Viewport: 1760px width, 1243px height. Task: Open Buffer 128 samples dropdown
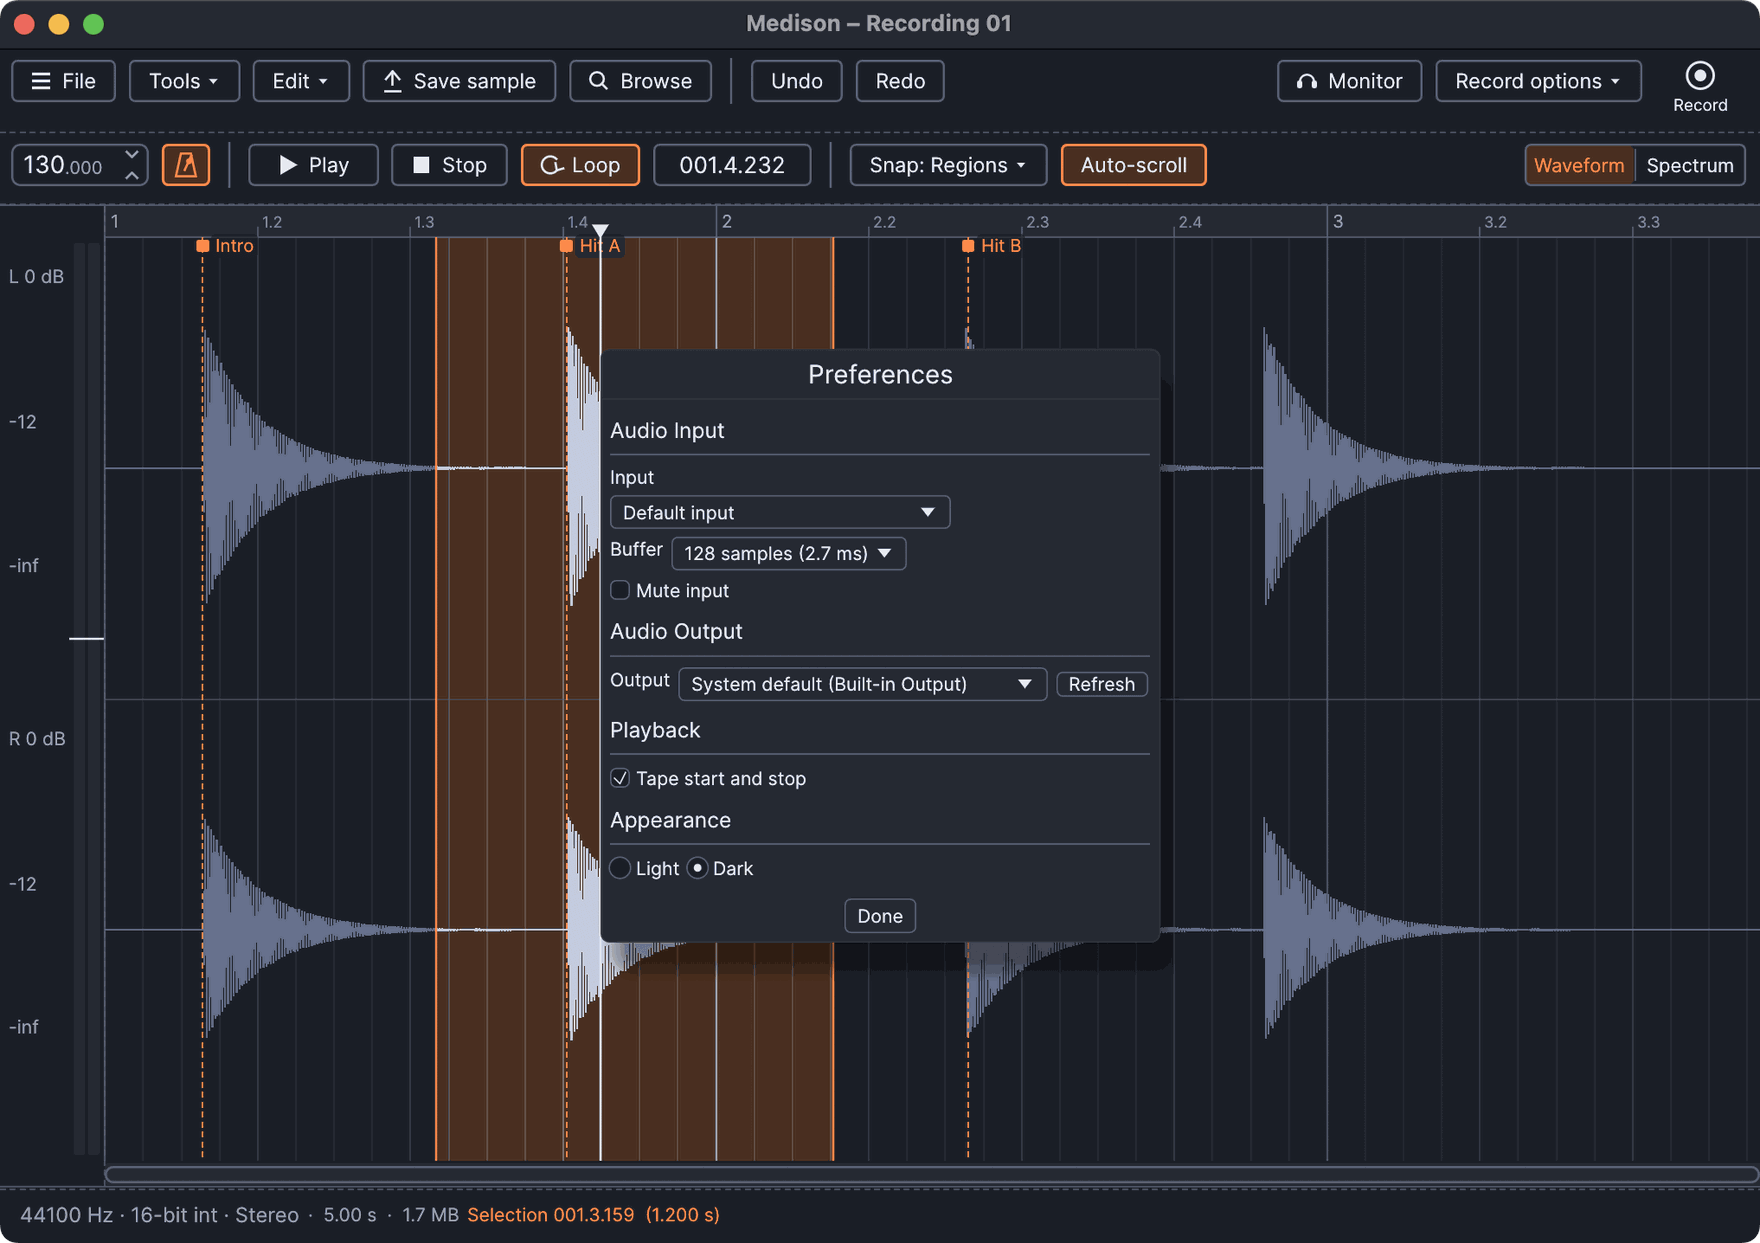tap(788, 553)
